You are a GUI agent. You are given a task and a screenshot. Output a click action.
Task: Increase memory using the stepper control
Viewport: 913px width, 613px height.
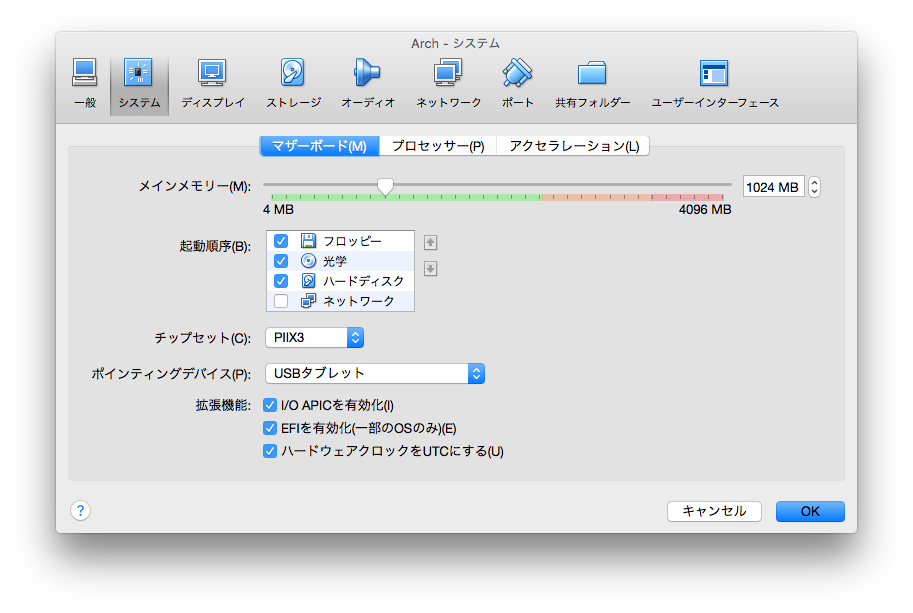[813, 181]
